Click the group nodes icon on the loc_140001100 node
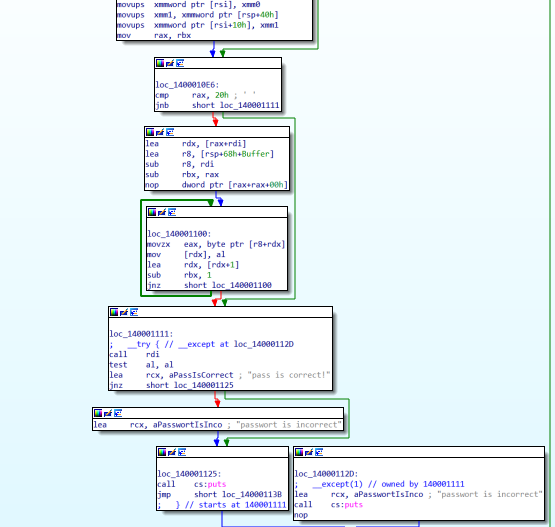The width and height of the screenshot is (555, 527). point(172,212)
